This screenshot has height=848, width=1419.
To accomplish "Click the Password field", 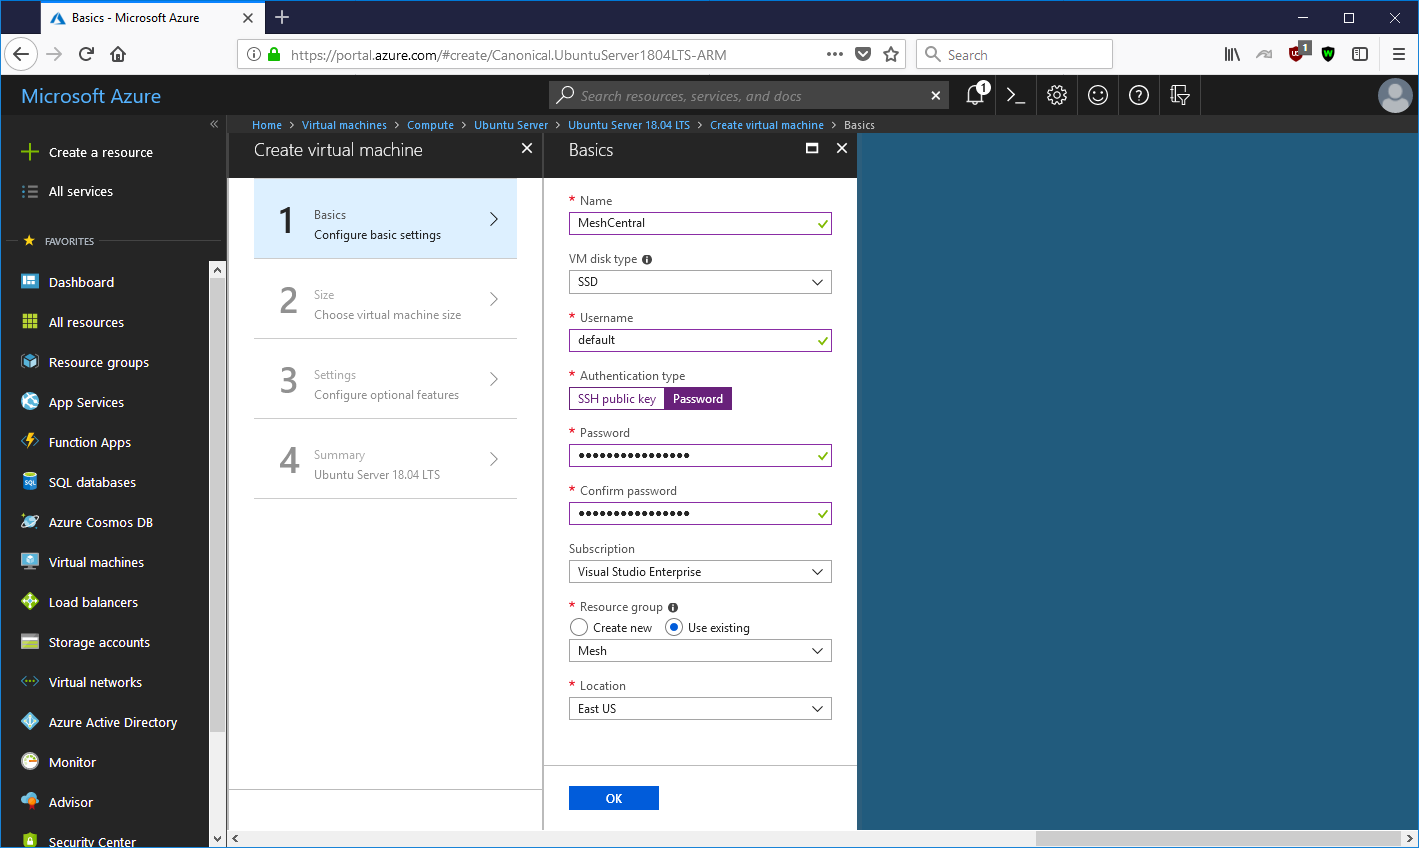I will coord(700,456).
